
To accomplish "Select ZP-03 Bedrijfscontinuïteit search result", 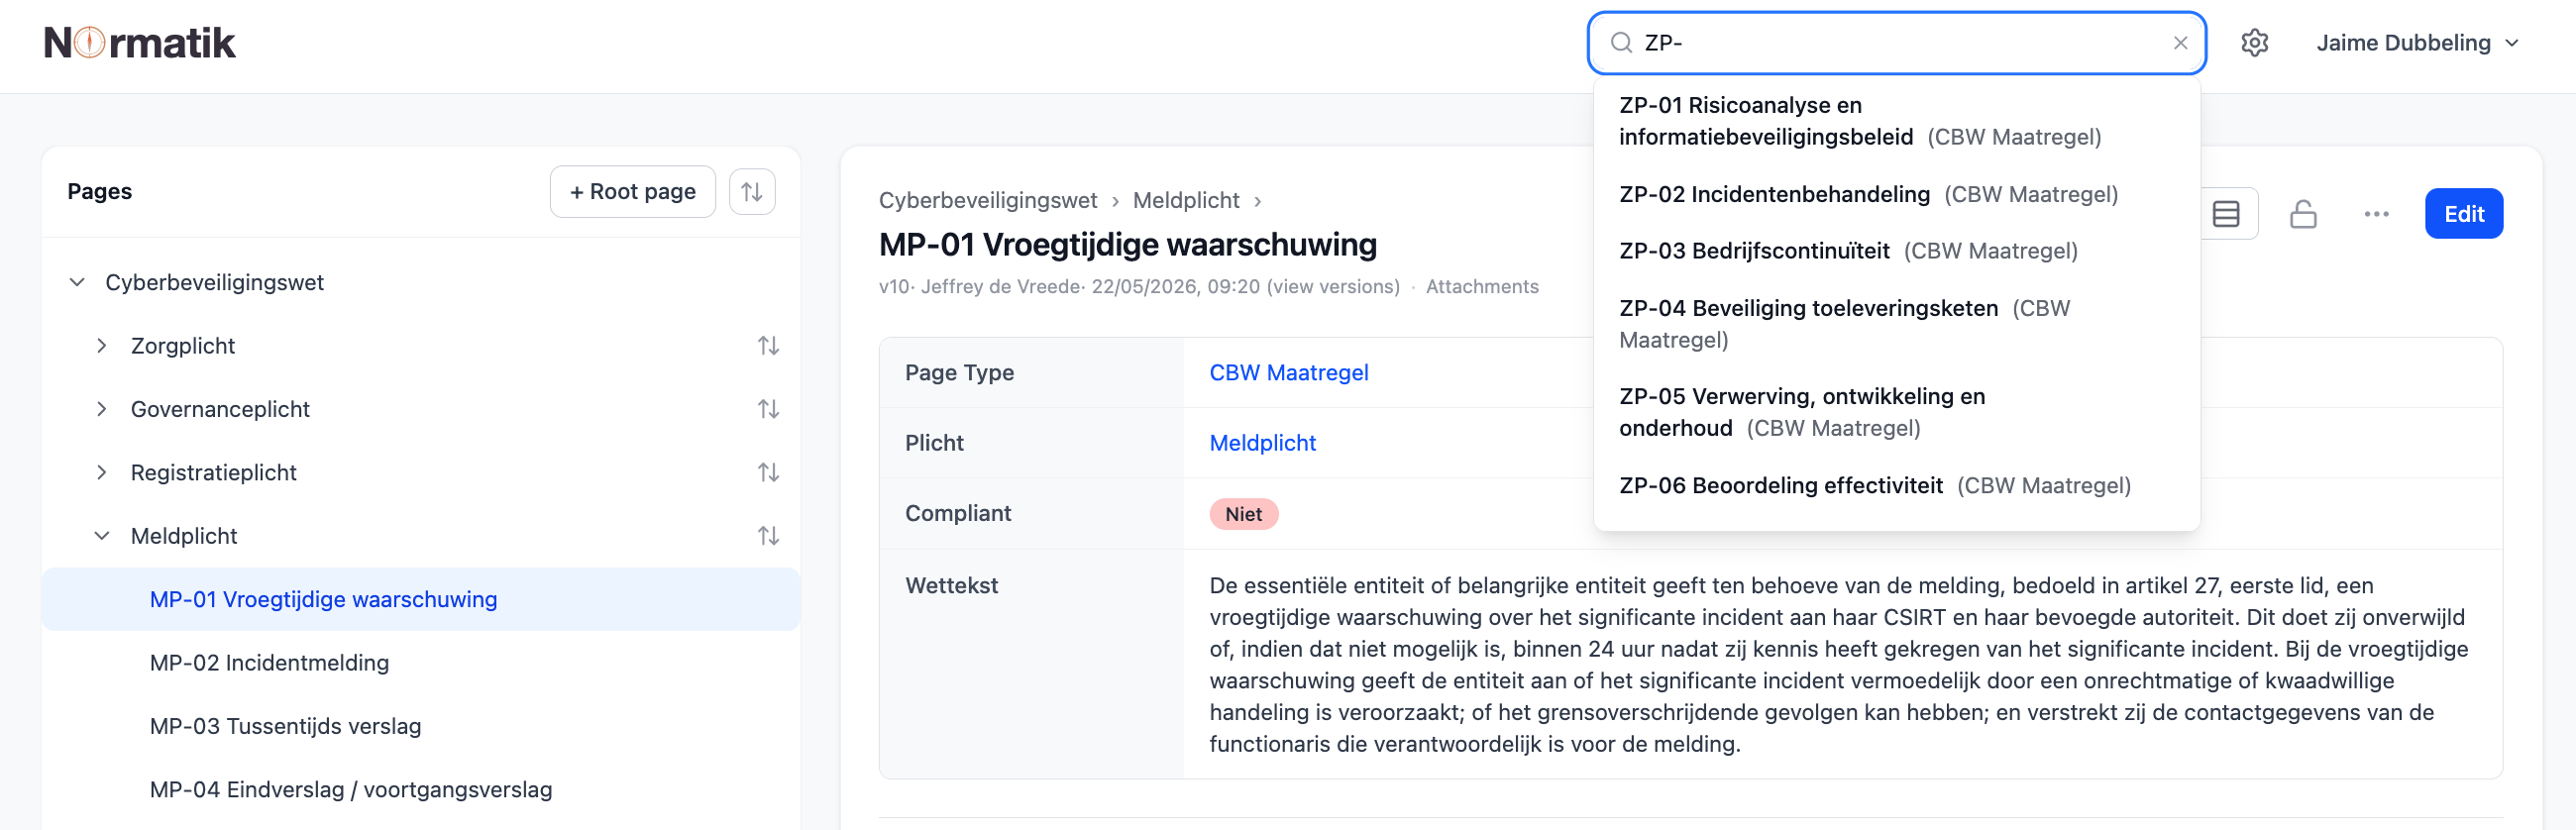I will (x=1896, y=251).
